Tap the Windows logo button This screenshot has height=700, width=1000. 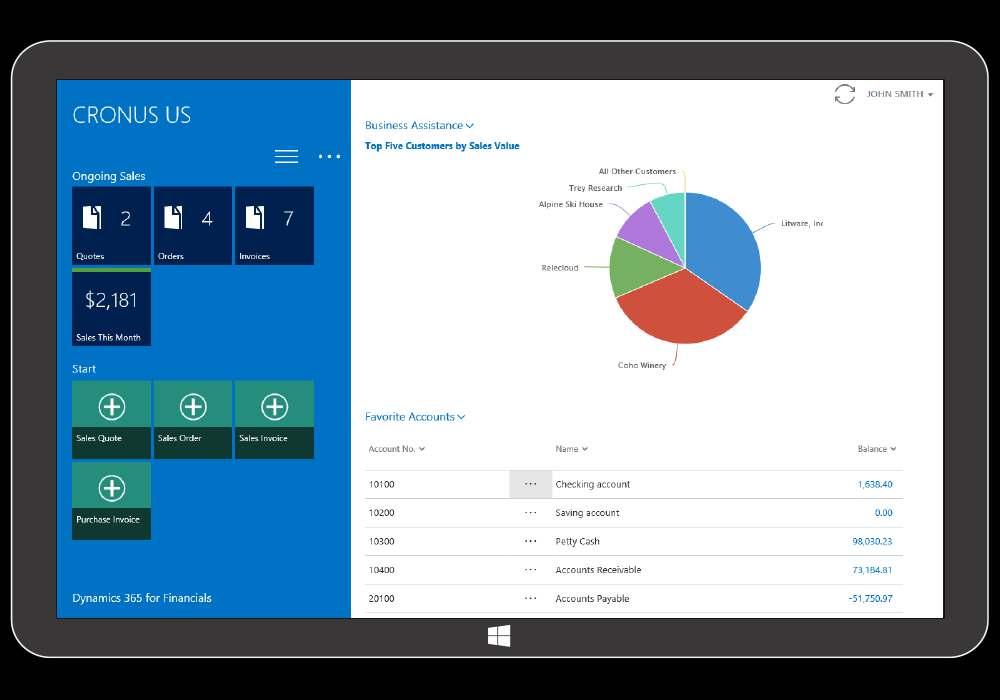(499, 636)
